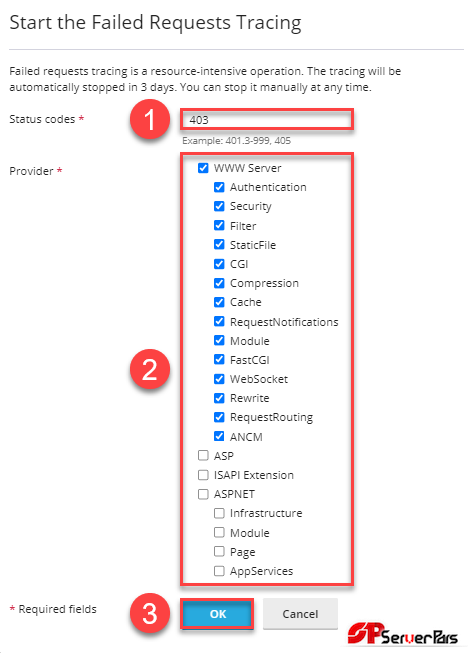The width and height of the screenshot is (473, 653).
Task: Toggle the RequestNotifications checkbox
Action: [219, 322]
